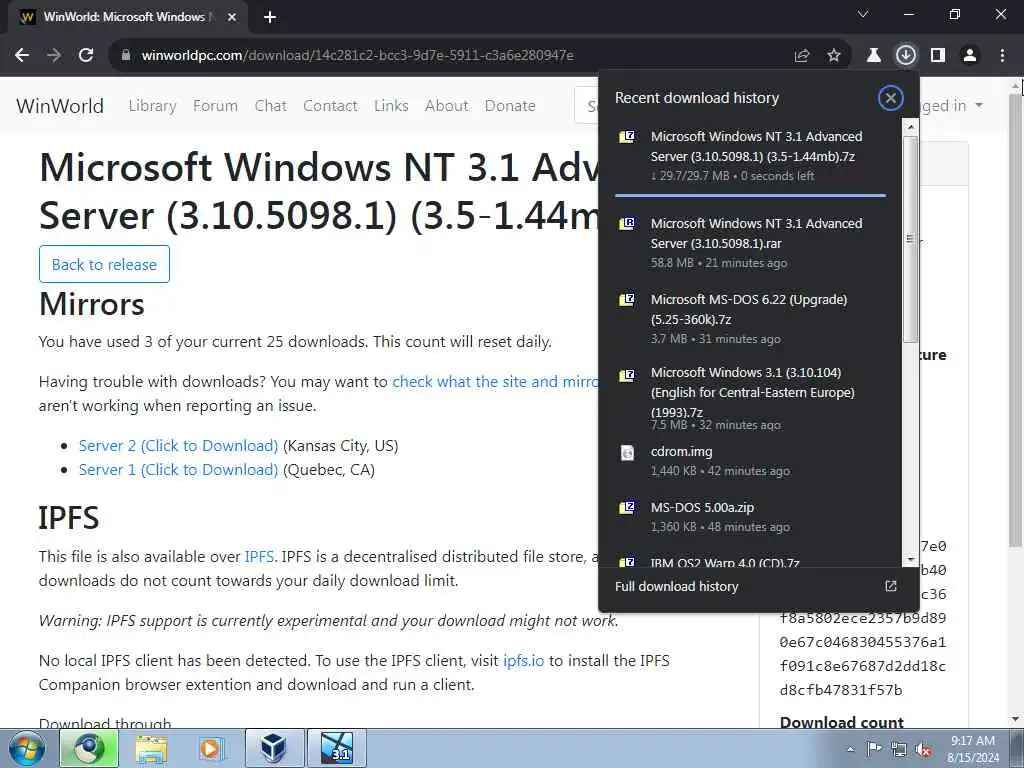The height and width of the screenshot is (768, 1024).
Task: Open the Chrome labs flask icon
Action: tap(873, 56)
